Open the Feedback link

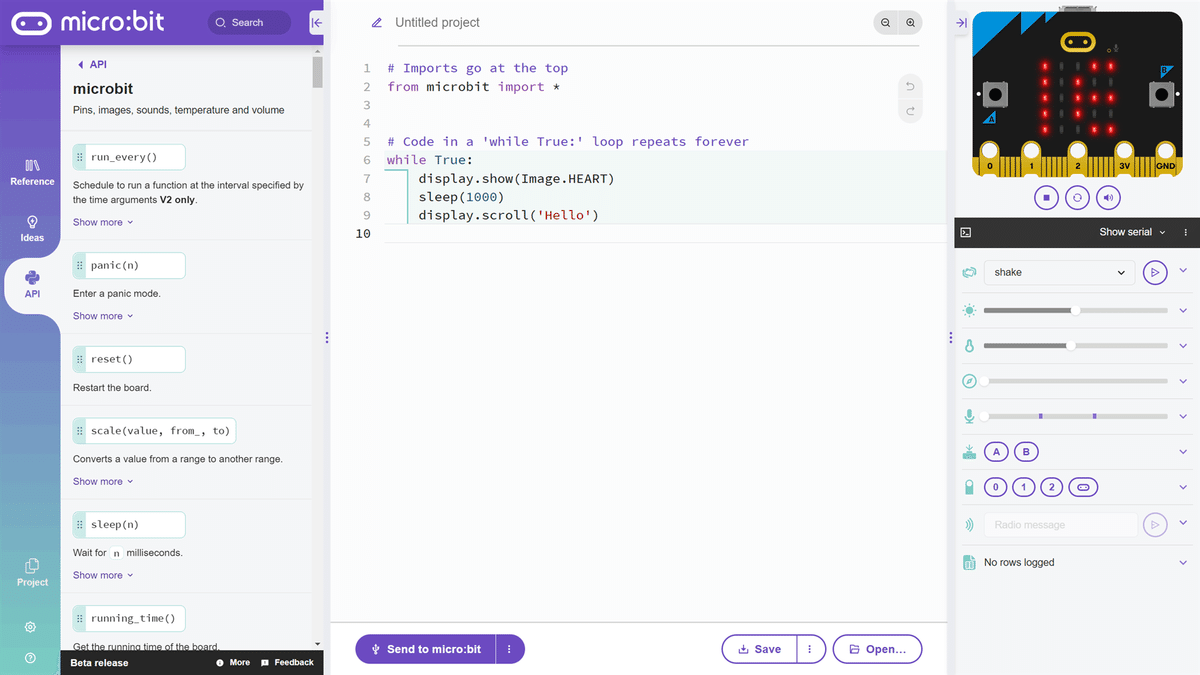pyautogui.click(x=287, y=662)
